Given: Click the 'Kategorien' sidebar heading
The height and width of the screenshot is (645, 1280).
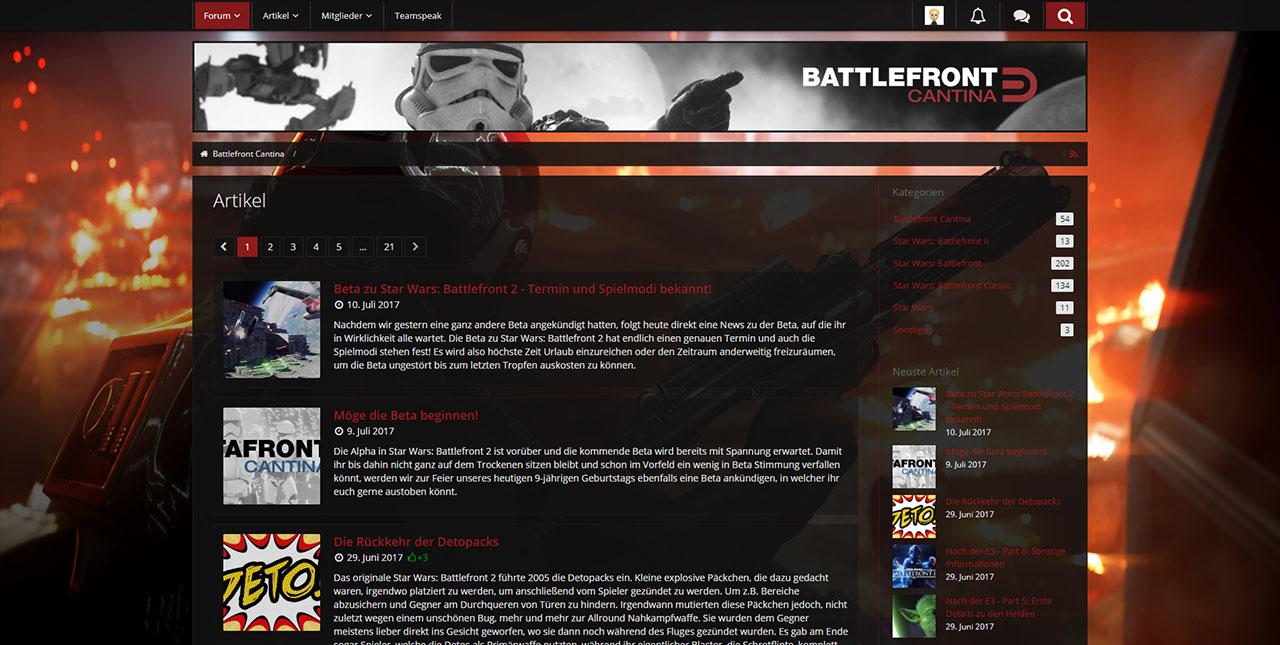Looking at the screenshot, I should [x=918, y=192].
